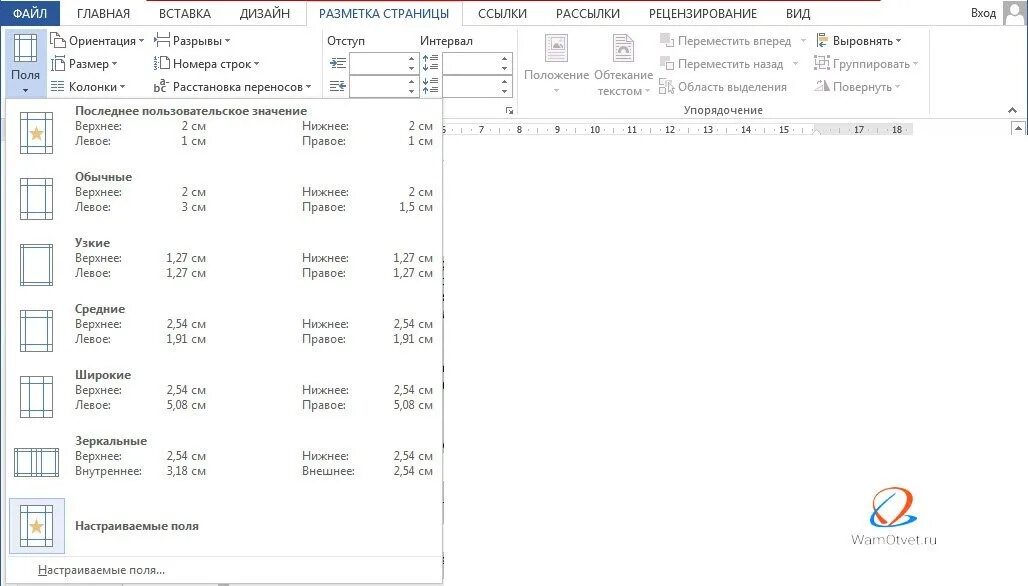Click the user account avatar icon
Screen dimensions: 1028x586
point(1015,13)
